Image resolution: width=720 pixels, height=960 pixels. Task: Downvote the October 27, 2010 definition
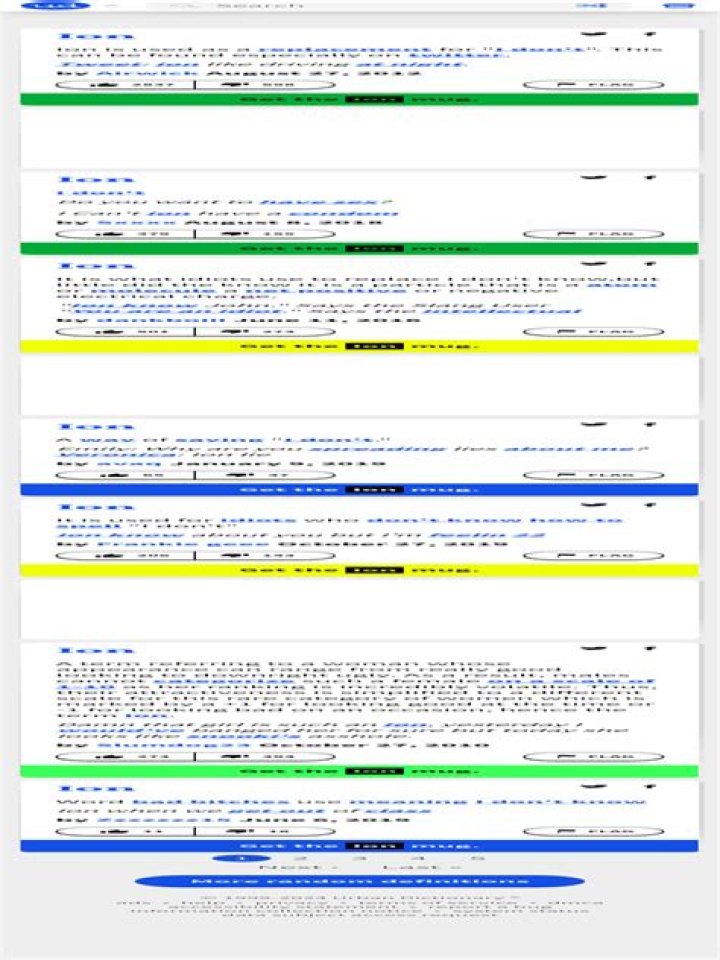[265, 757]
